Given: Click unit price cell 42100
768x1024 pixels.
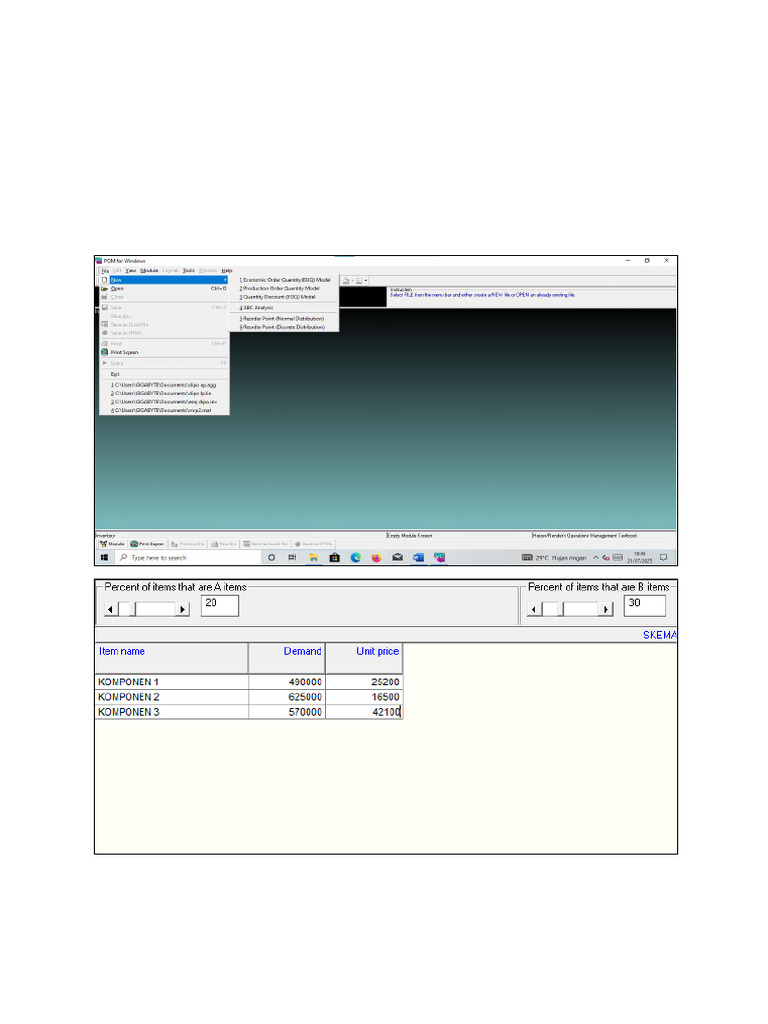Looking at the screenshot, I should [364, 712].
